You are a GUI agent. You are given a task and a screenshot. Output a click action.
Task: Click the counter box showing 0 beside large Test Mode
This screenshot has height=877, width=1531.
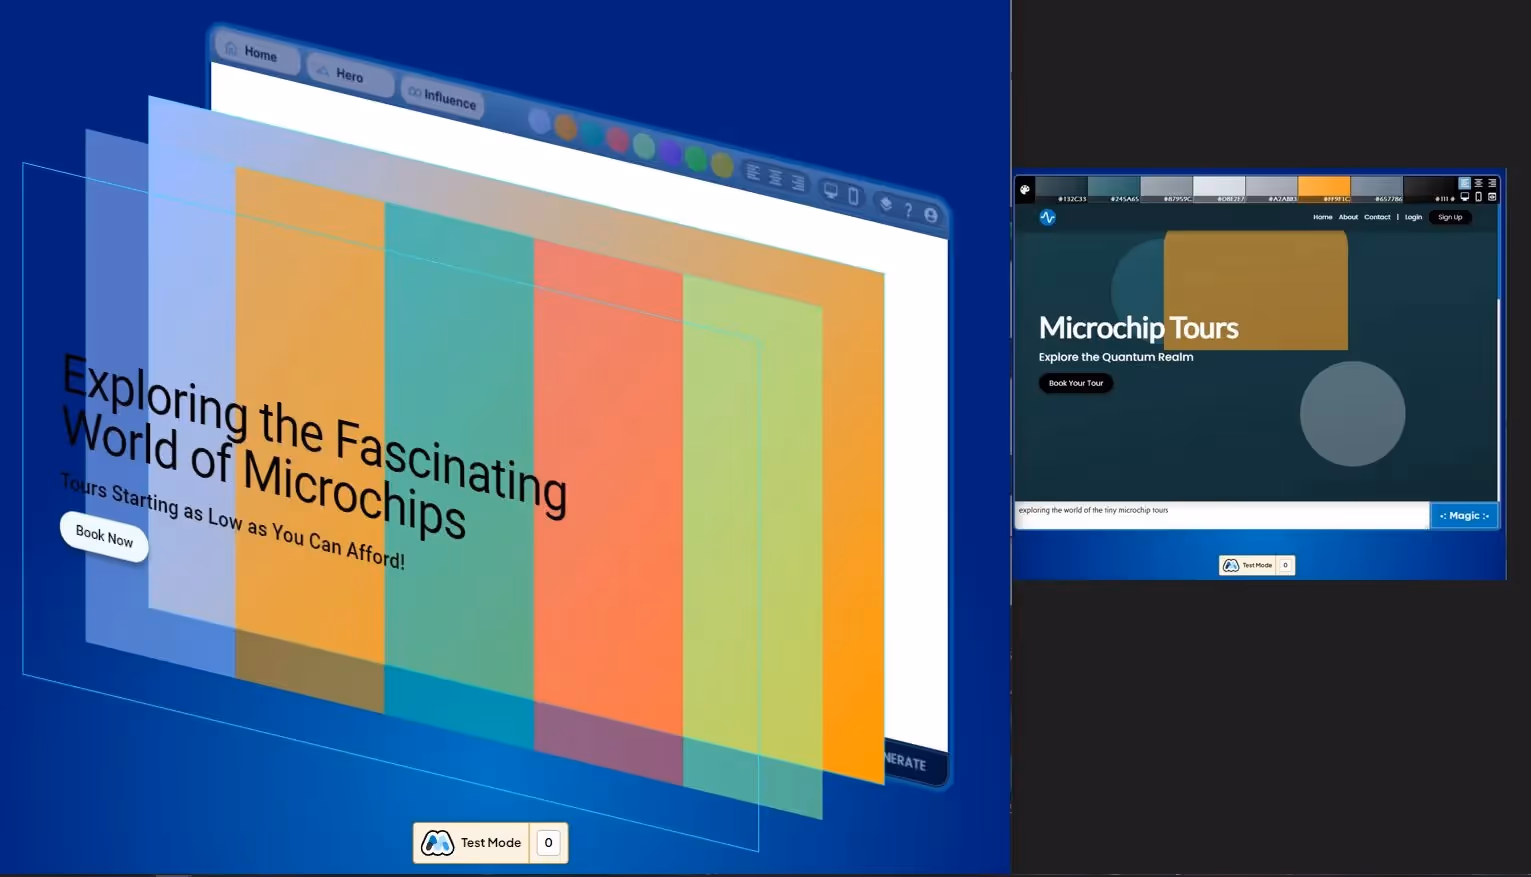548,843
